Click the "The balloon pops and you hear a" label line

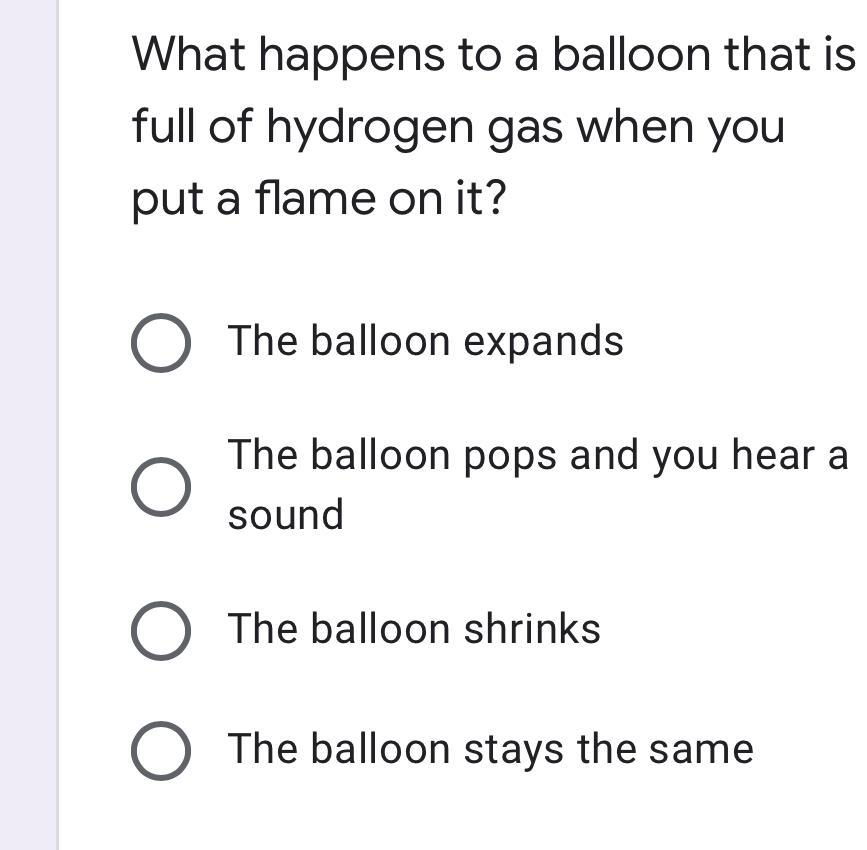(537, 456)
